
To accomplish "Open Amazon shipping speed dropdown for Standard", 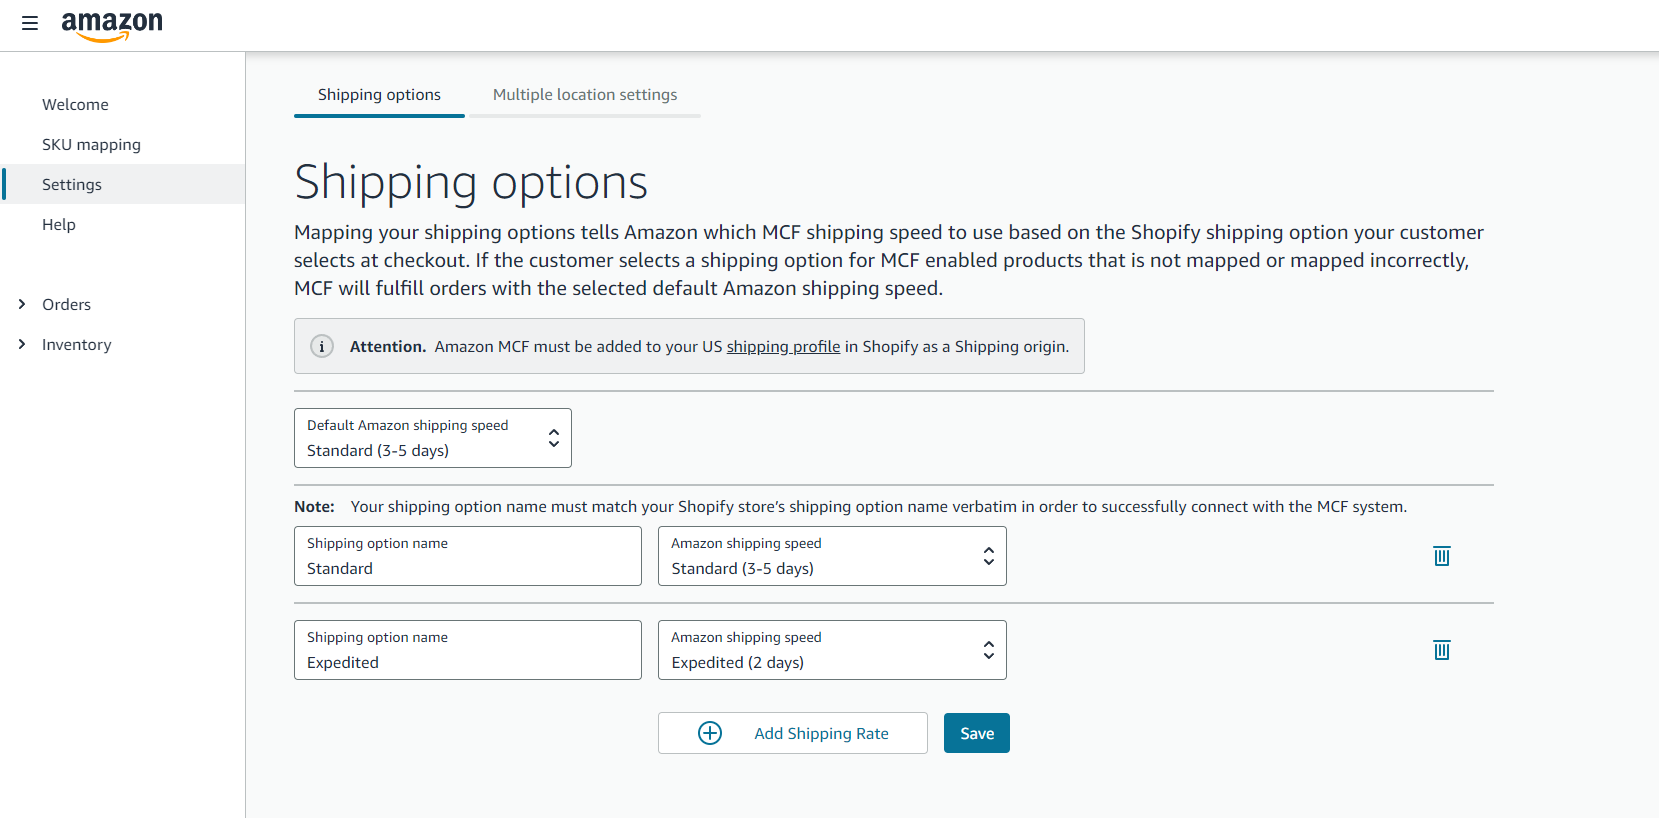I will [831, 556].
